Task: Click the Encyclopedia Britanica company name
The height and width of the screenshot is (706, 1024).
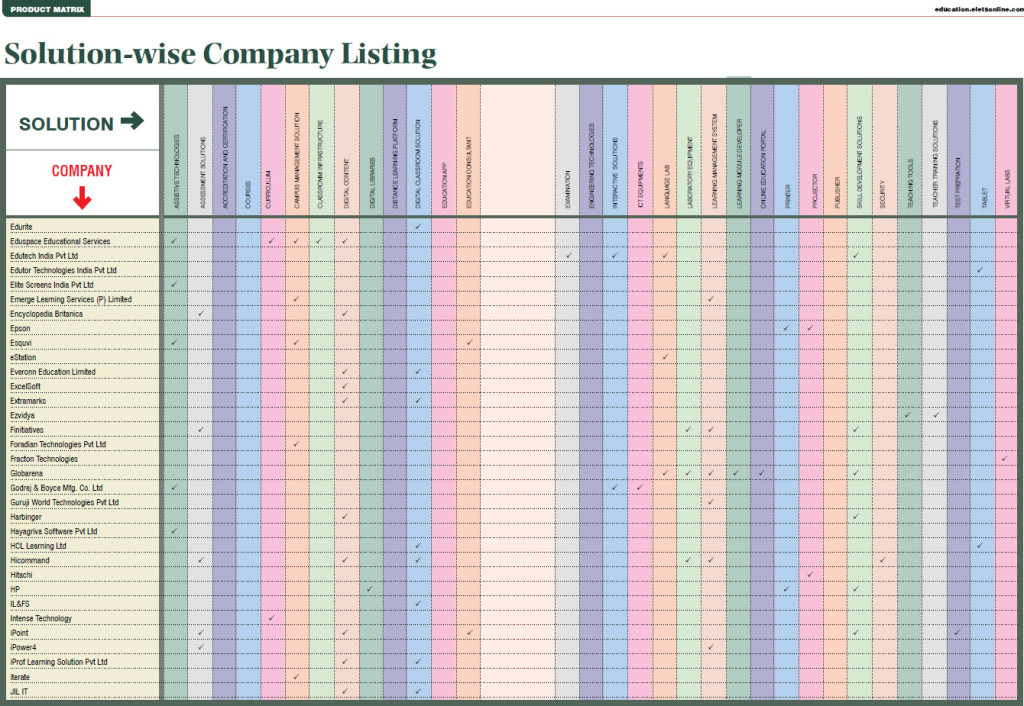Action: coord(46,314)
